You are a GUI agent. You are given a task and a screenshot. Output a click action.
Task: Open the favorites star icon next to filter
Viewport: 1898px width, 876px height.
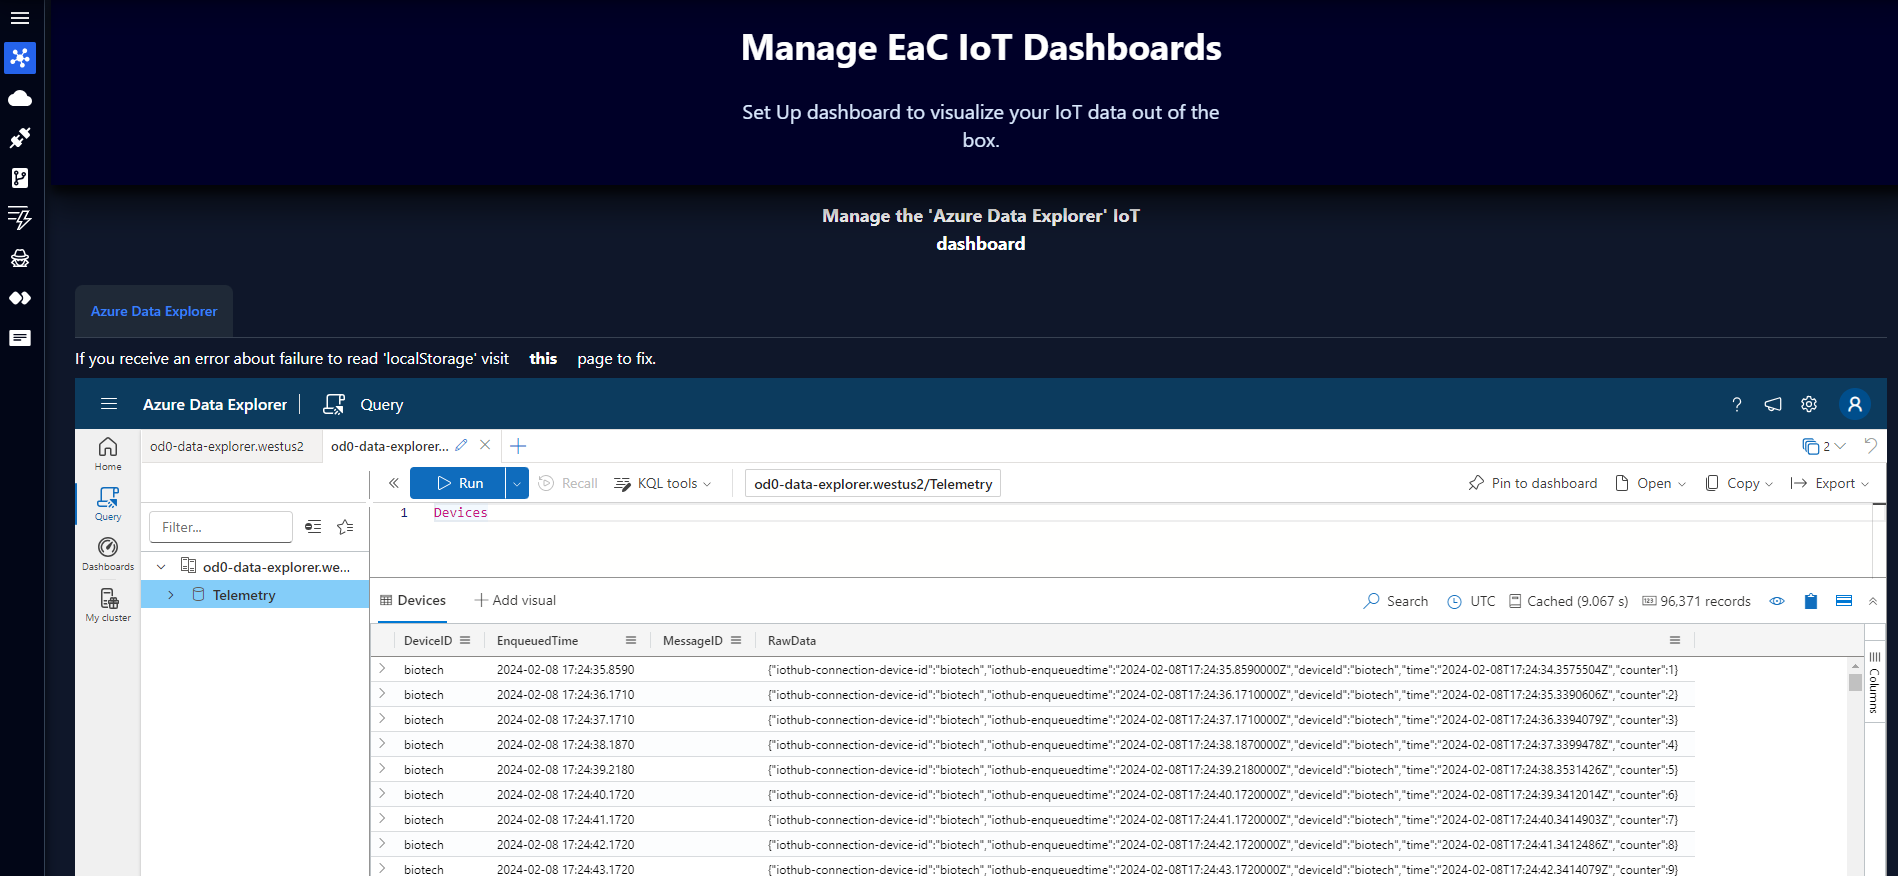click(345, 527)
